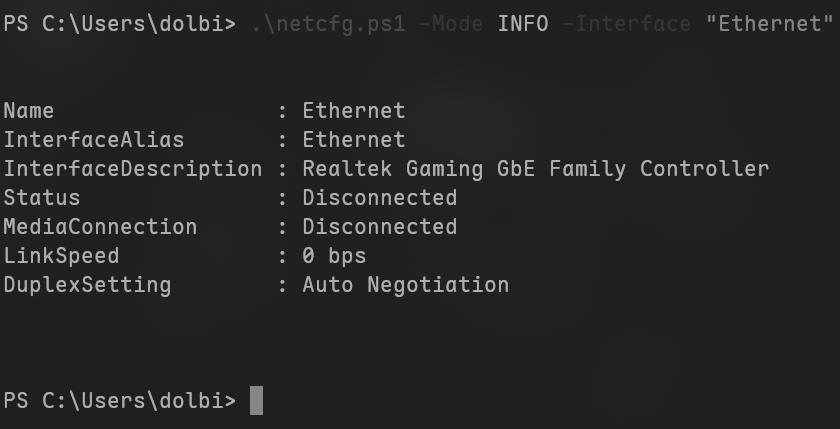Click the -Mode parameter in the command
Screen dimensions: 840x429
click(x=451, y=23)
